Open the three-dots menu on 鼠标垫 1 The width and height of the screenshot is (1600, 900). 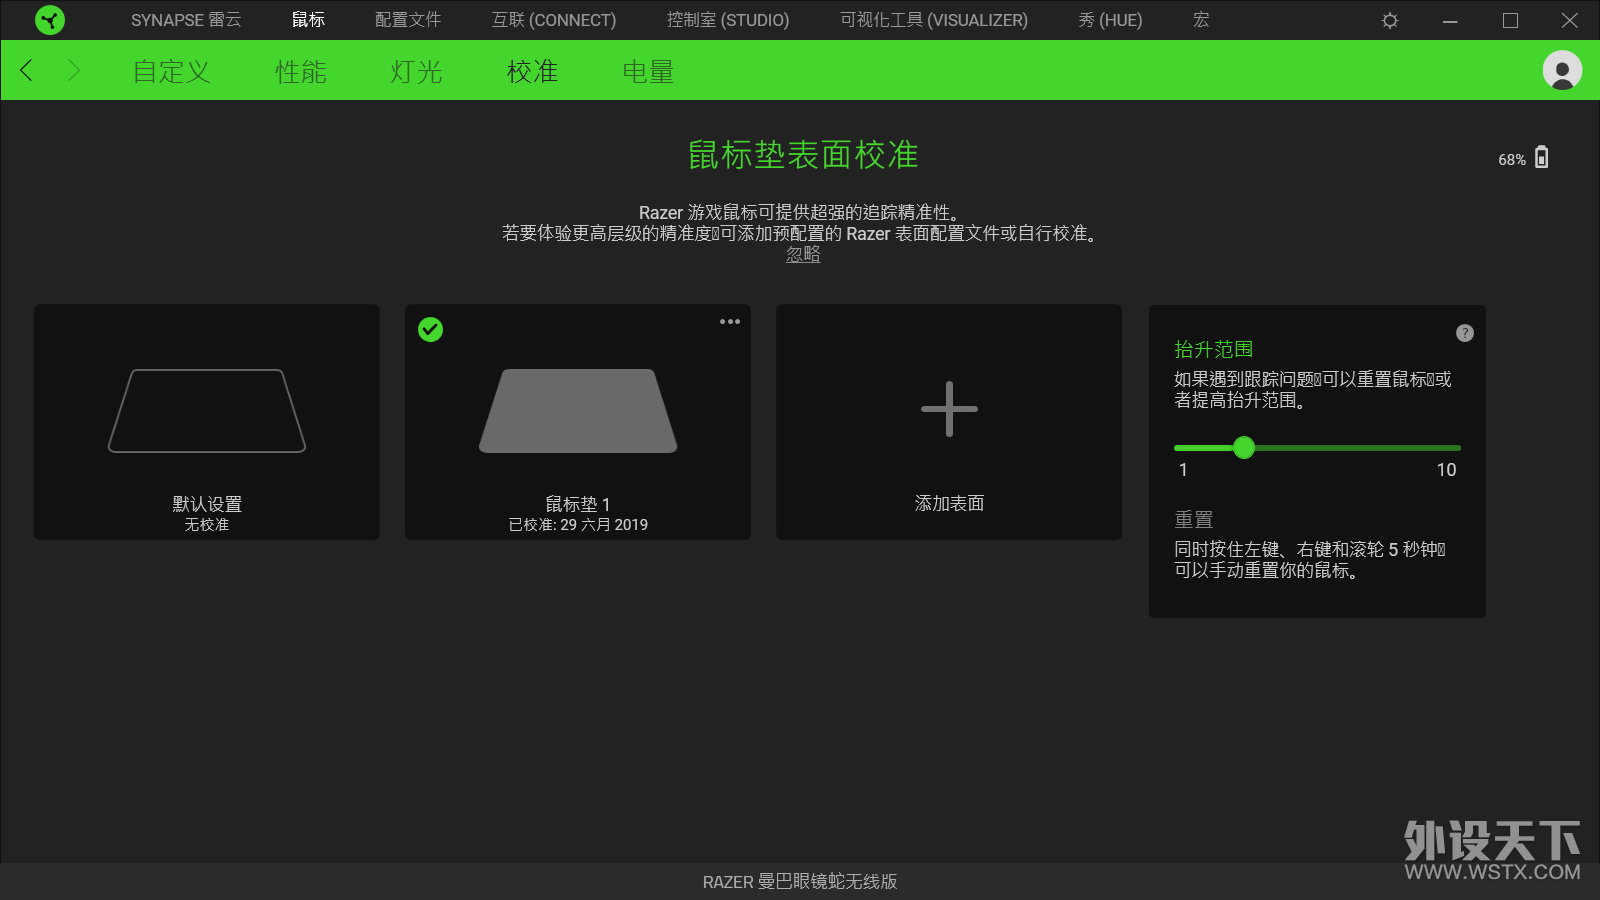point(730,321)
